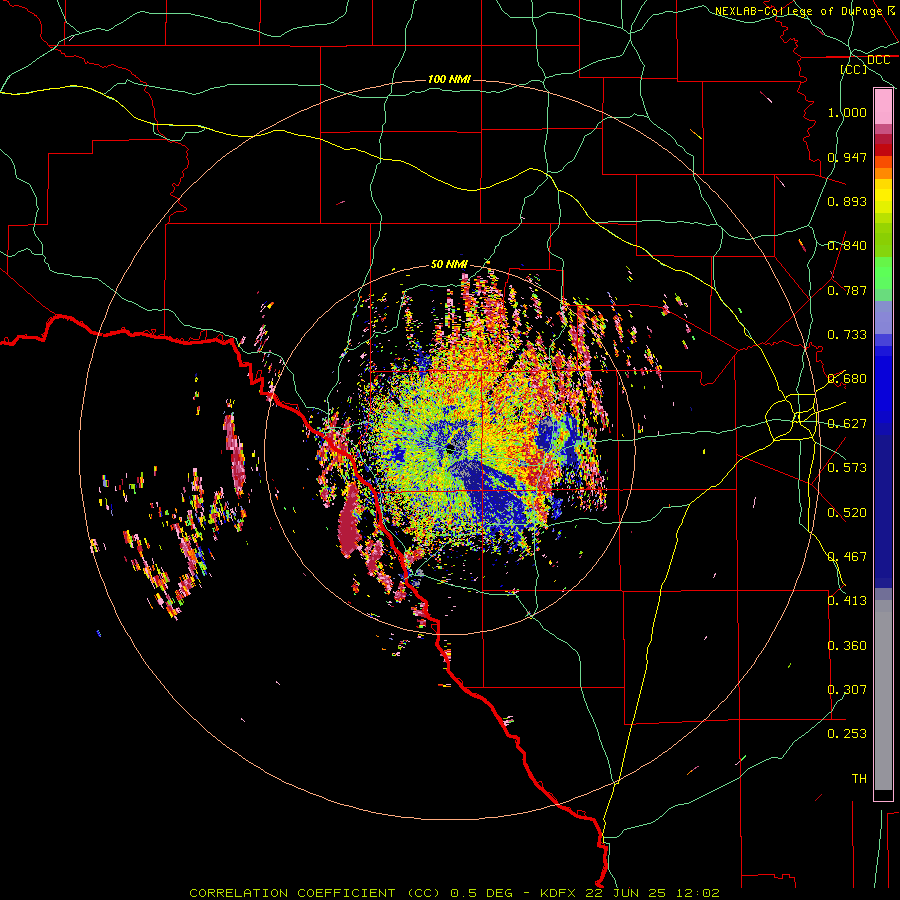Click the Correlation Coefficient KDFX caption at bottom
900x900 pixels.
pos(454,893)
